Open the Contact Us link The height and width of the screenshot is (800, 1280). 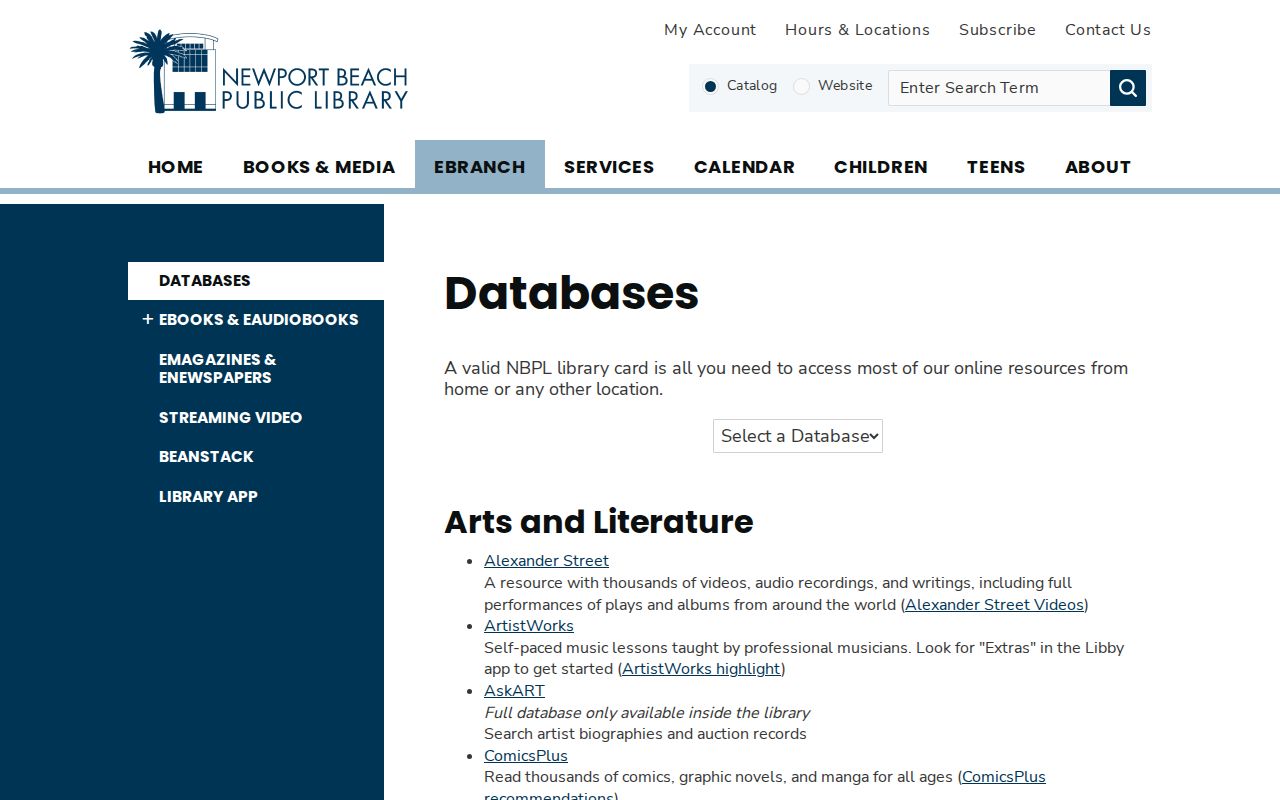1108,30
